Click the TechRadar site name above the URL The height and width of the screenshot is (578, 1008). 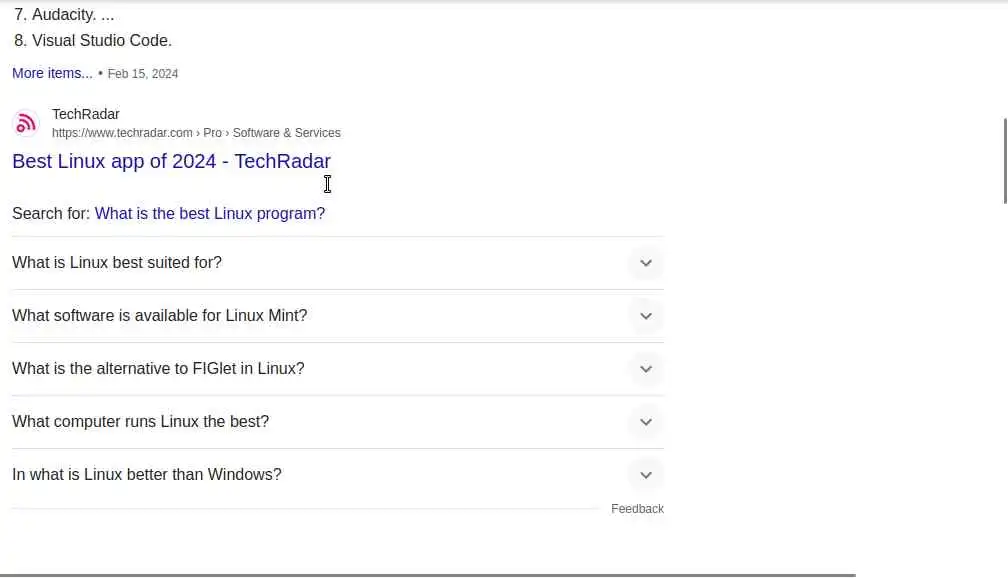pos(86,114)
